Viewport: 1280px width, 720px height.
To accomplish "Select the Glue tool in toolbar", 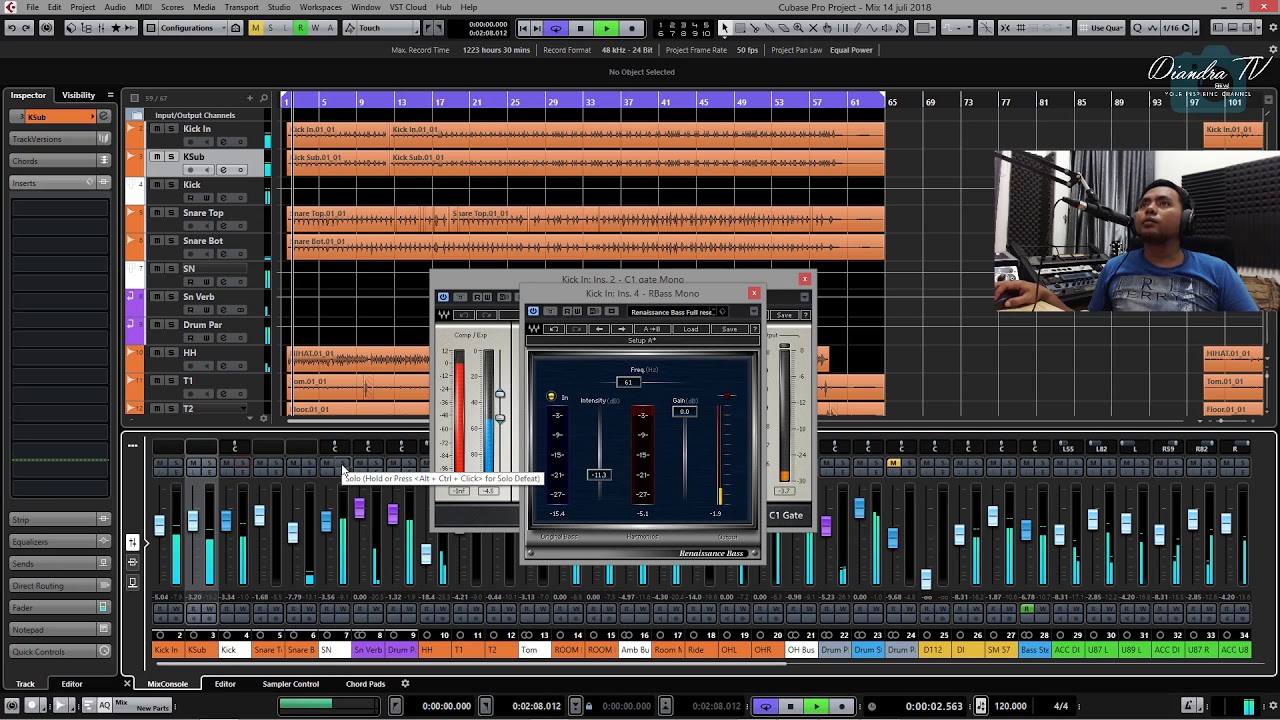I will point(770,28).
